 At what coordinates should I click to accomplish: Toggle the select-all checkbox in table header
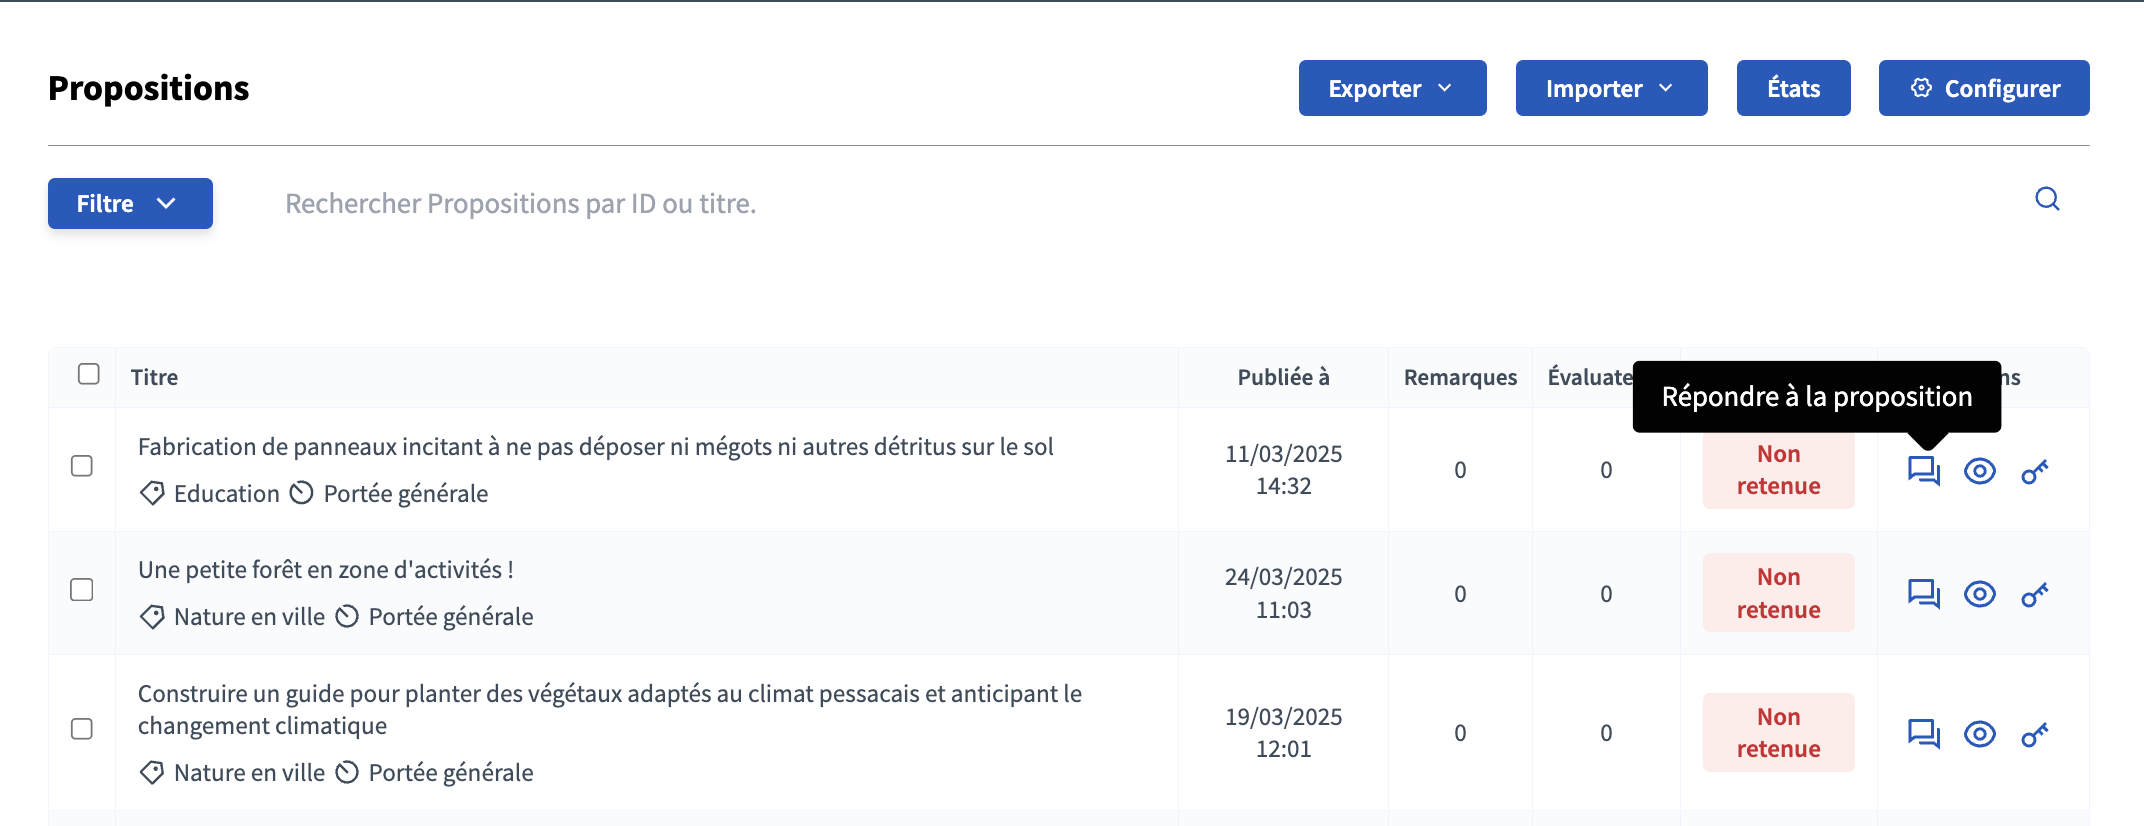(x=89, y=374)
